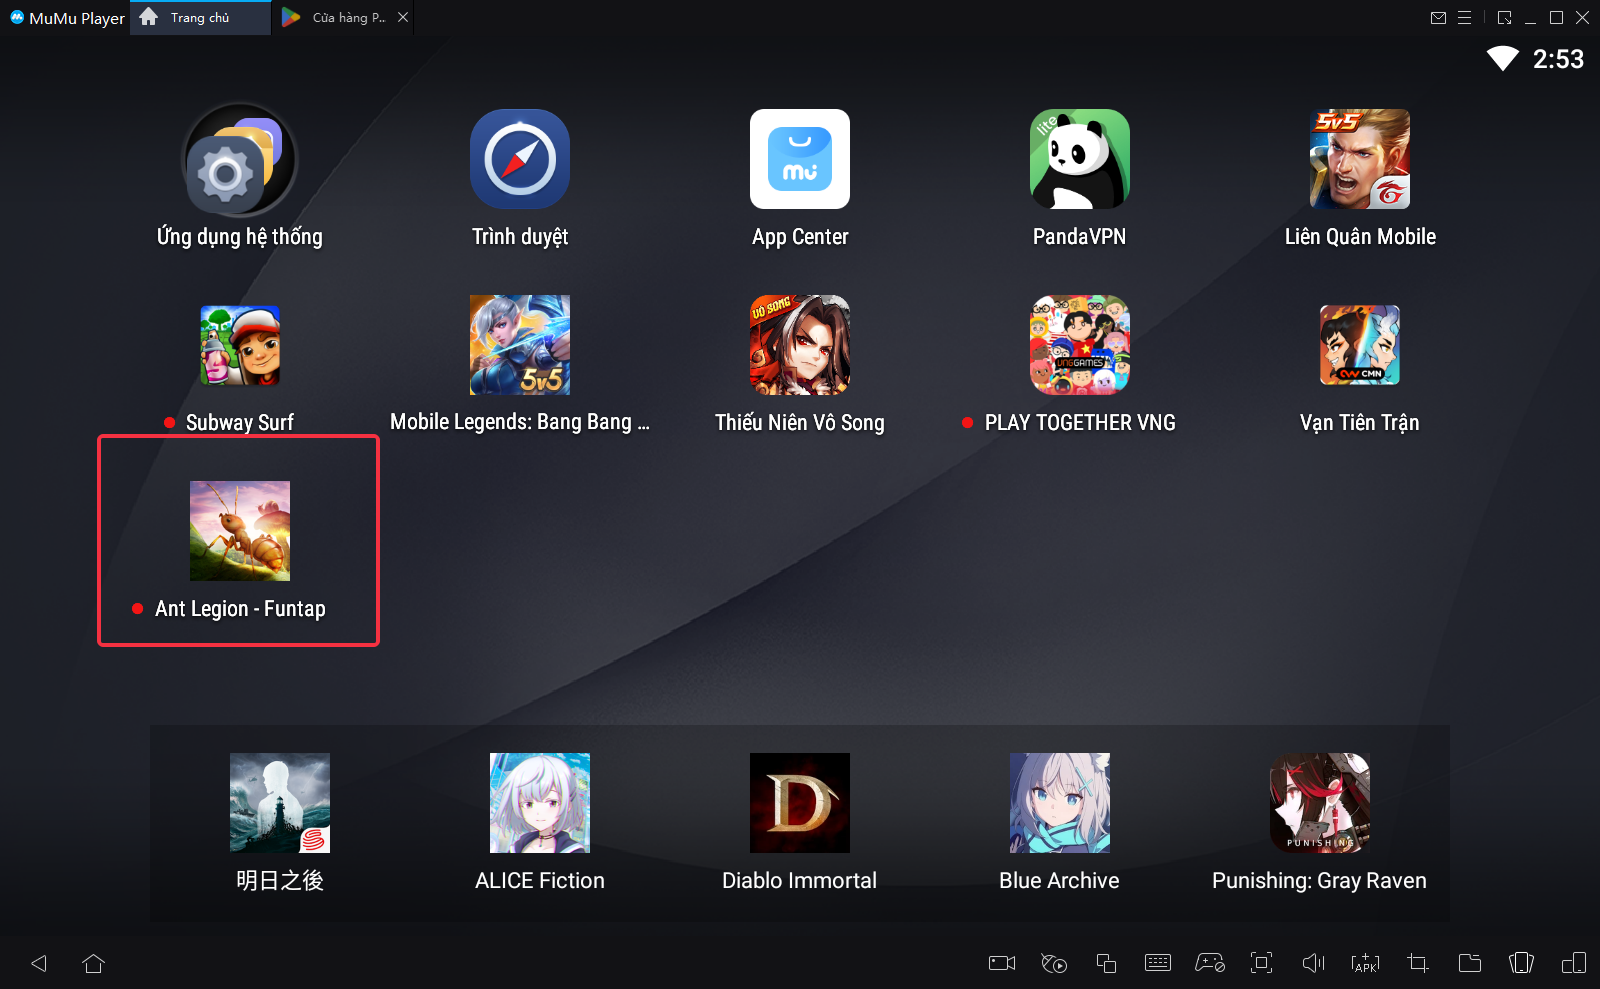
Task: Switch to the Cửa hàng Play tab
Action: click(340, 18)
